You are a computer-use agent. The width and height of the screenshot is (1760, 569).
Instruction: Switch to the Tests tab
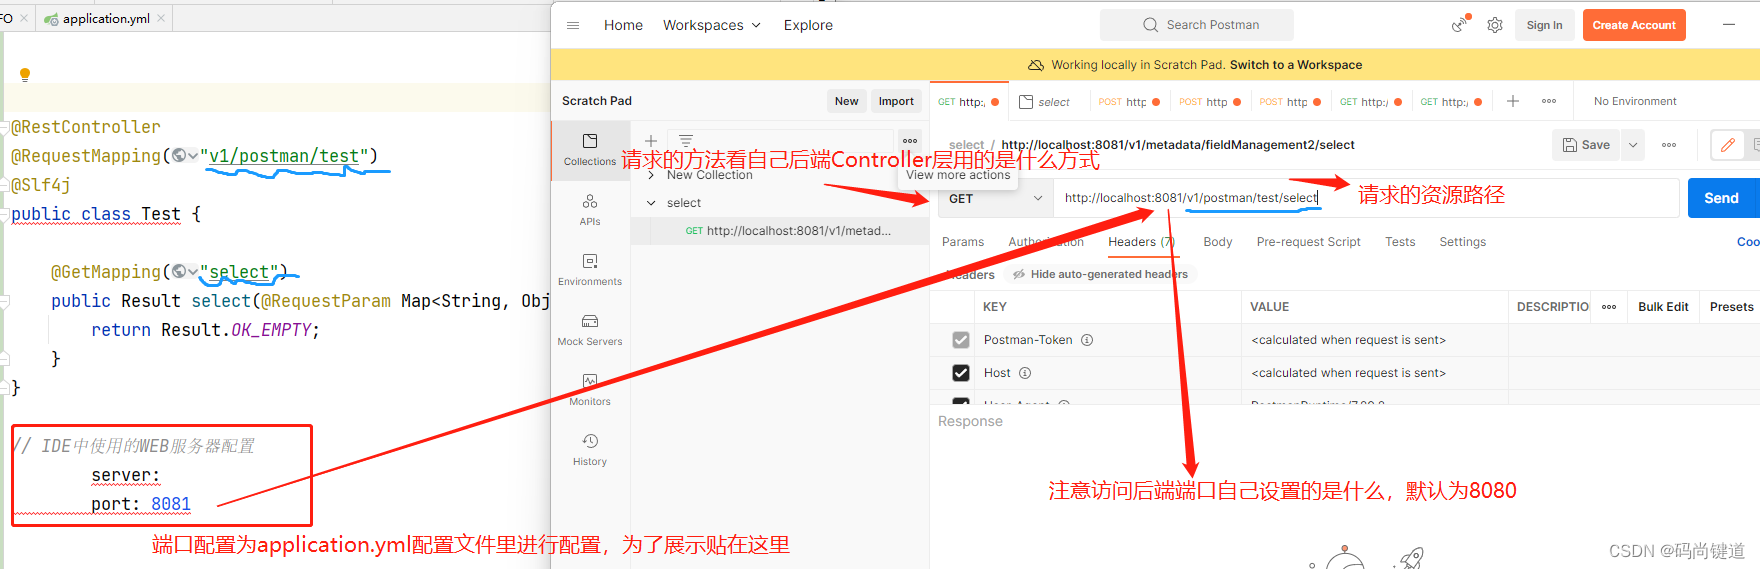1400,242
